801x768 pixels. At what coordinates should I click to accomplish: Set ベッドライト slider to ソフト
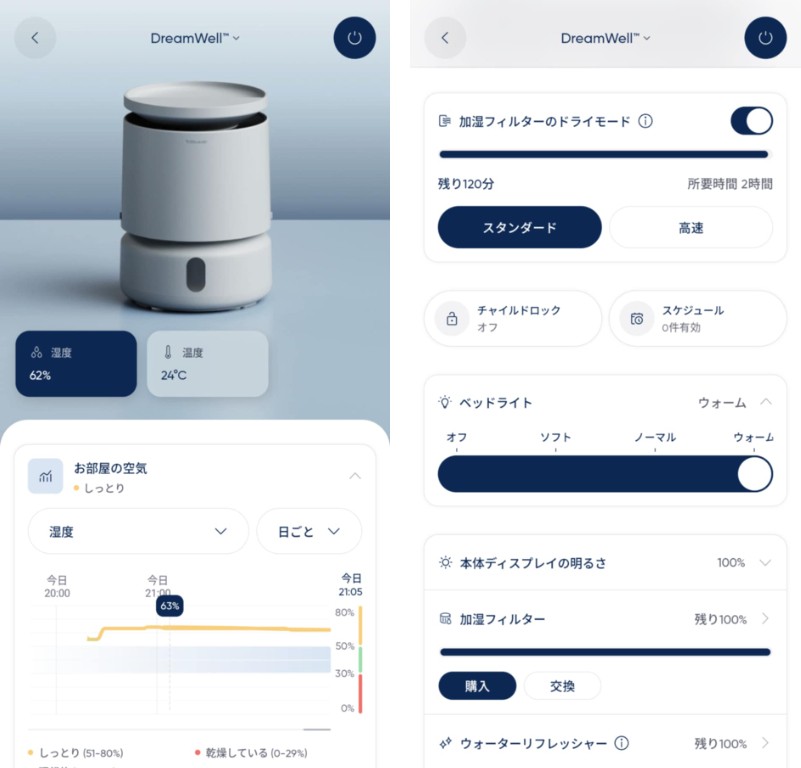[556, 474]
